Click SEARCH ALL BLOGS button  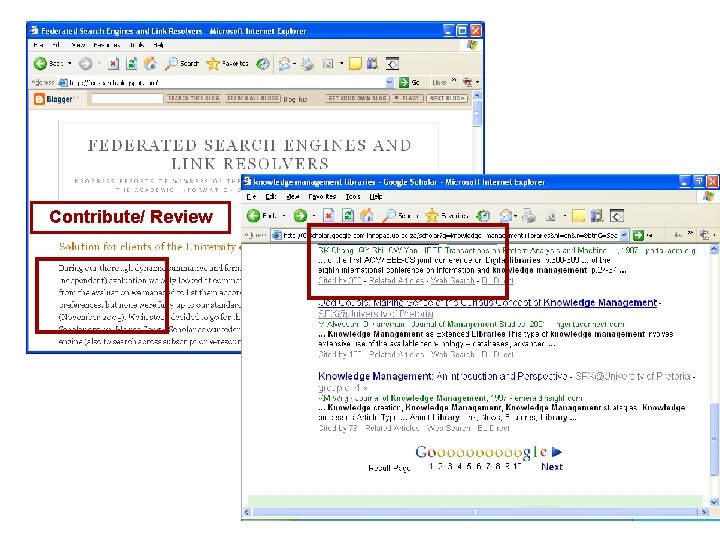coord(253,98)
